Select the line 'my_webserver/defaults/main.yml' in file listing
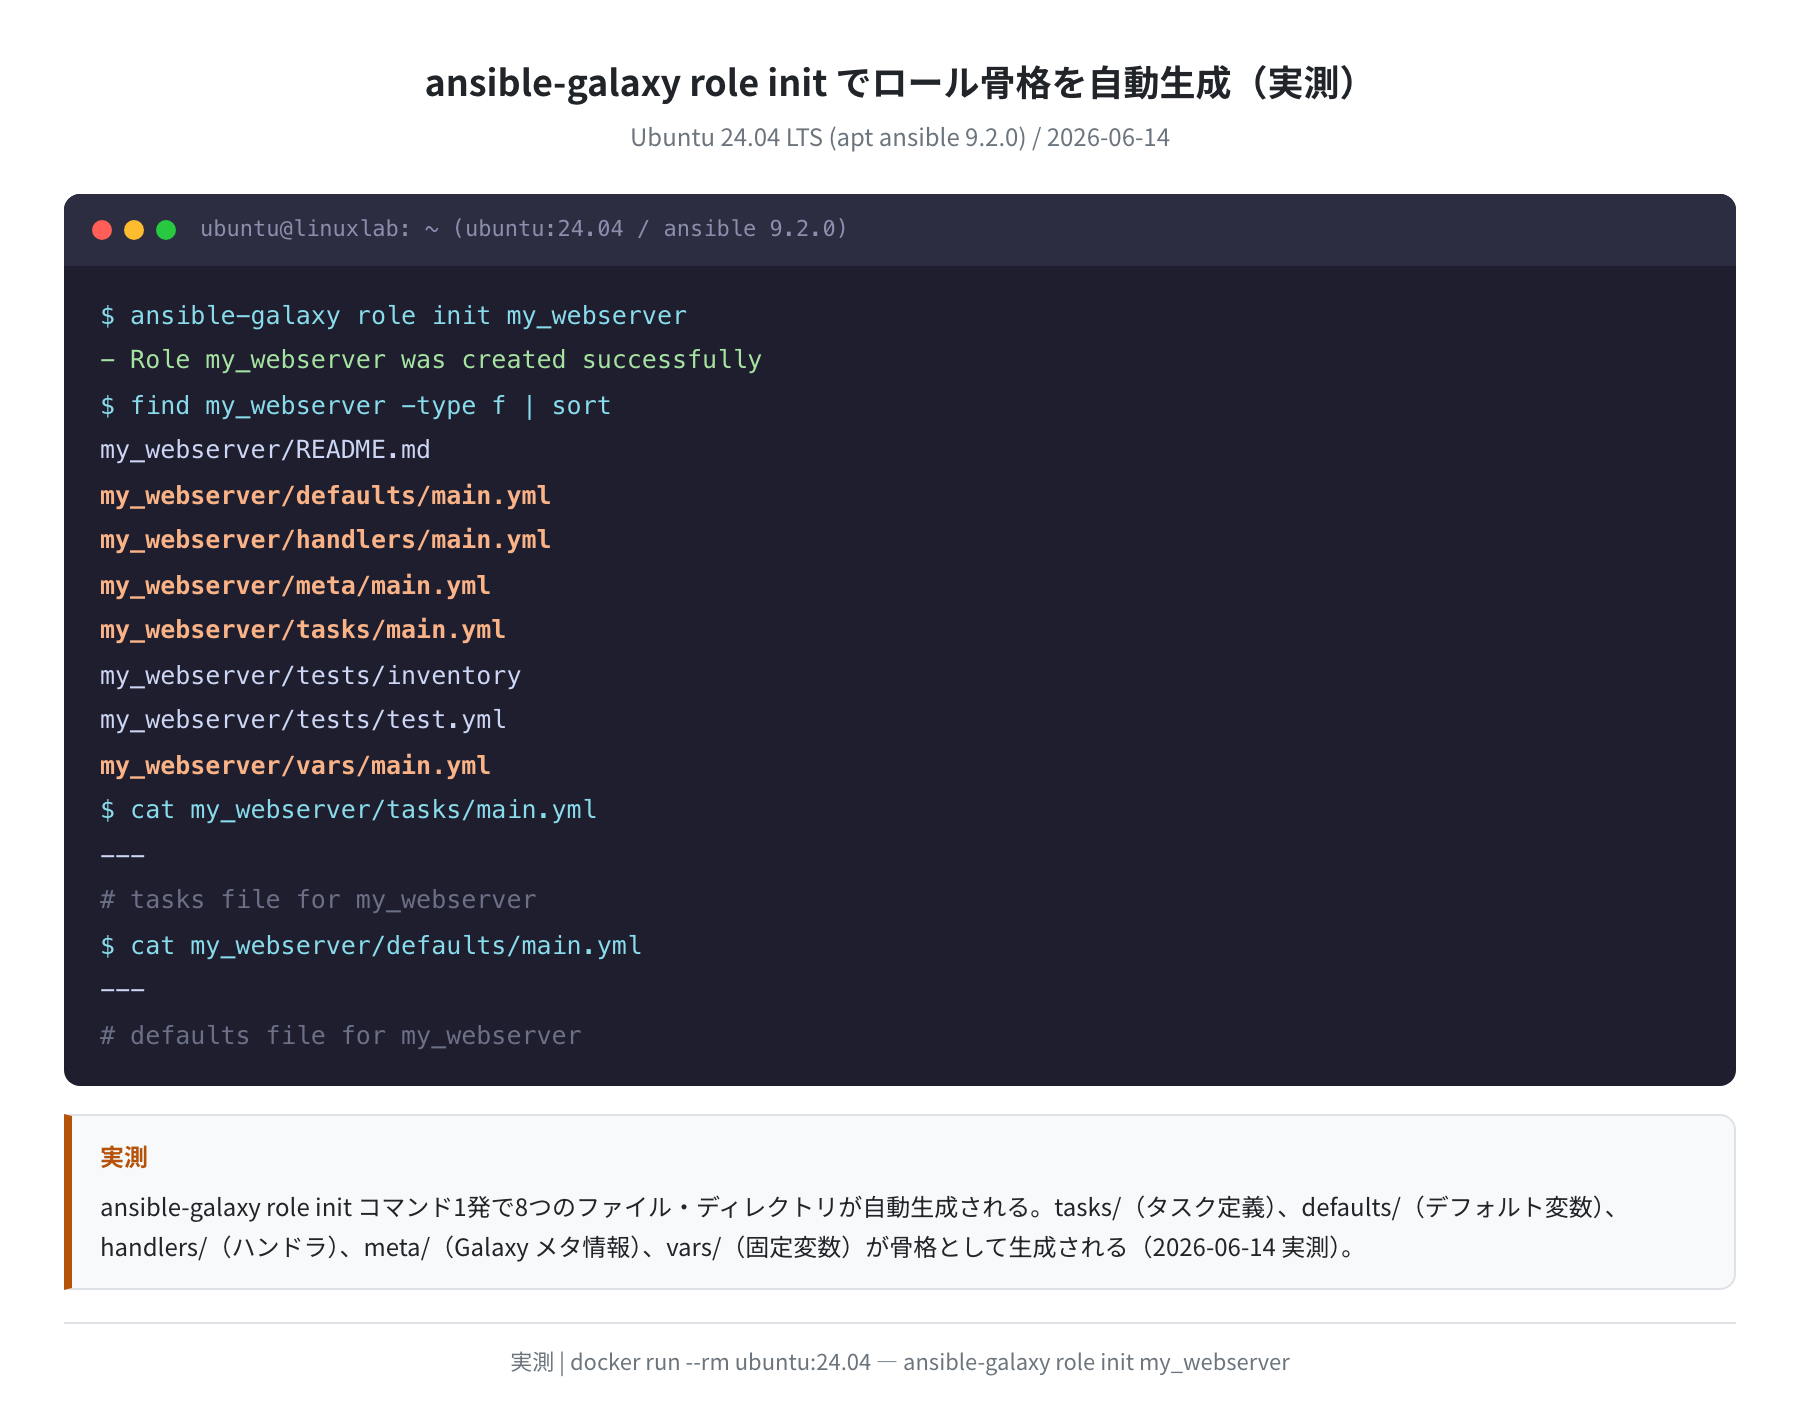The image size is (1800, 1416). coord(325,496)
